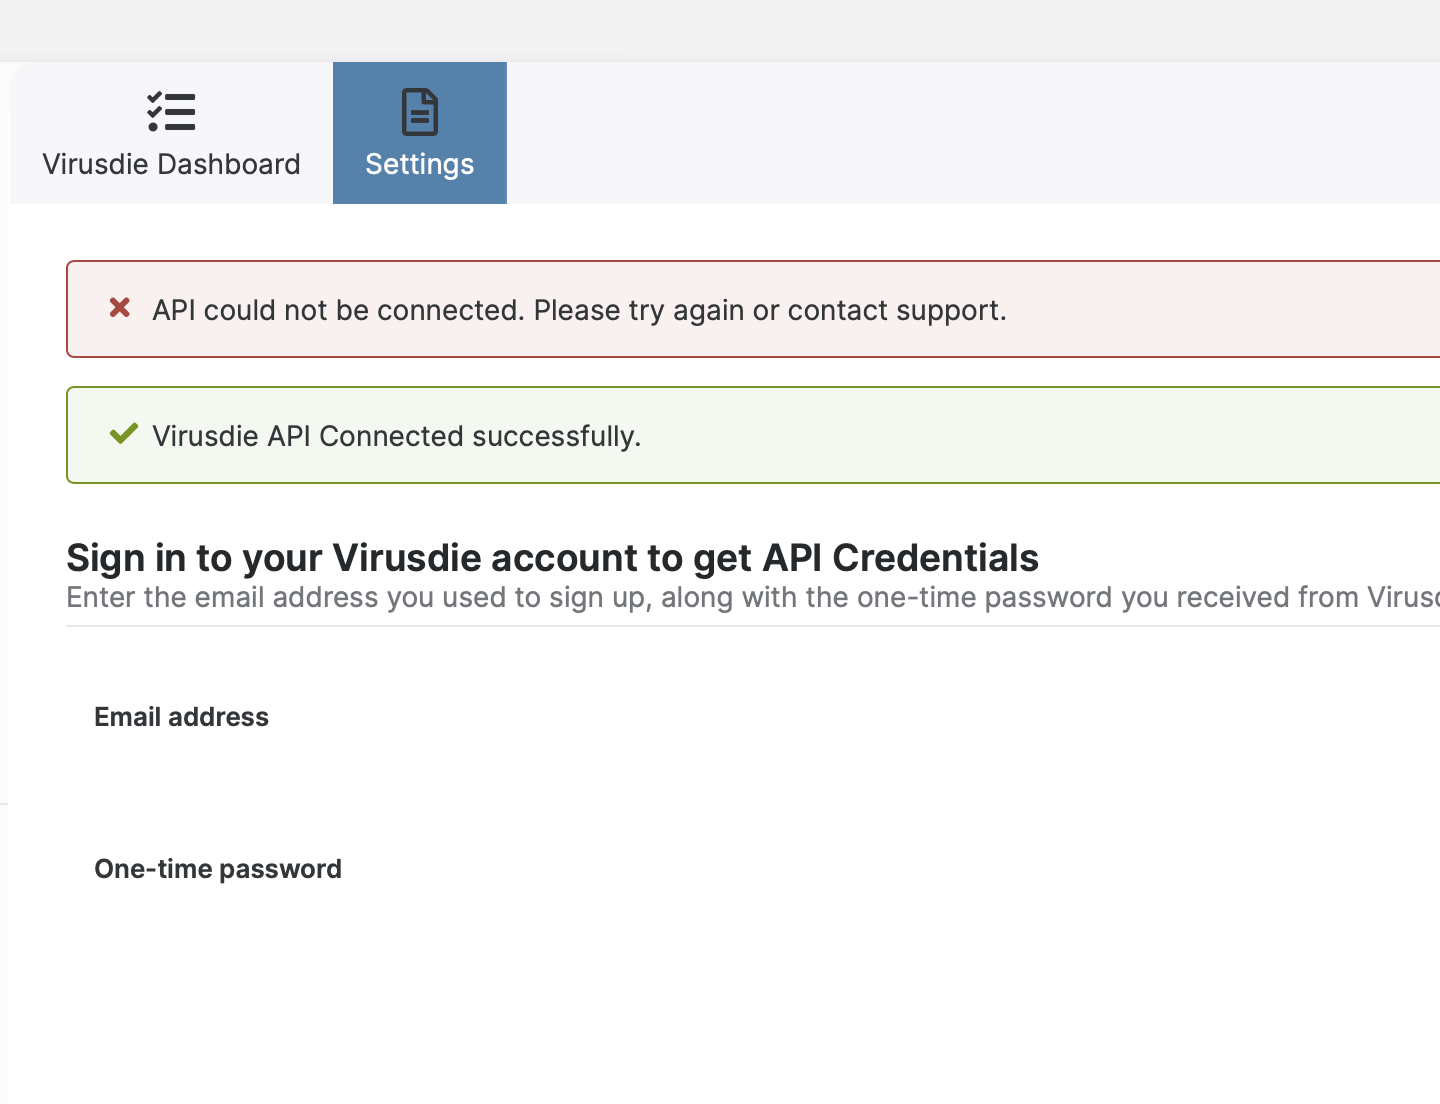Viewport: 1440px width, 1104px height.
Task: Click the green checkmark success icon
Action: point(123,434)
